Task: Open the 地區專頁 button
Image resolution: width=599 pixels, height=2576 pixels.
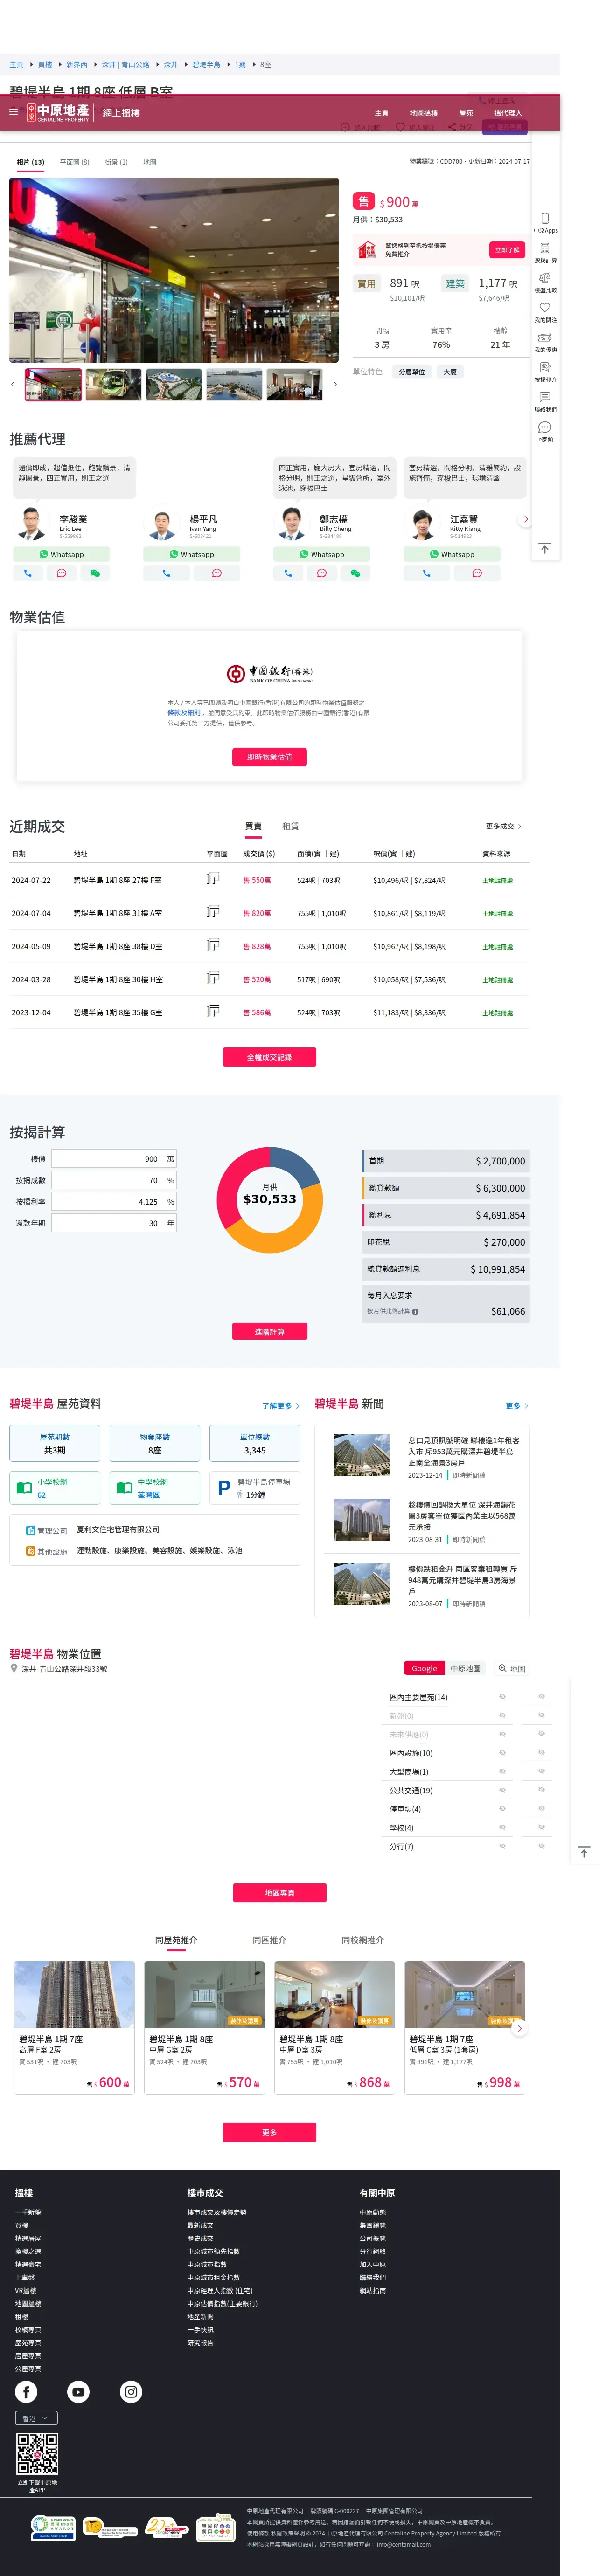Action: click(x=280, y=1893)
